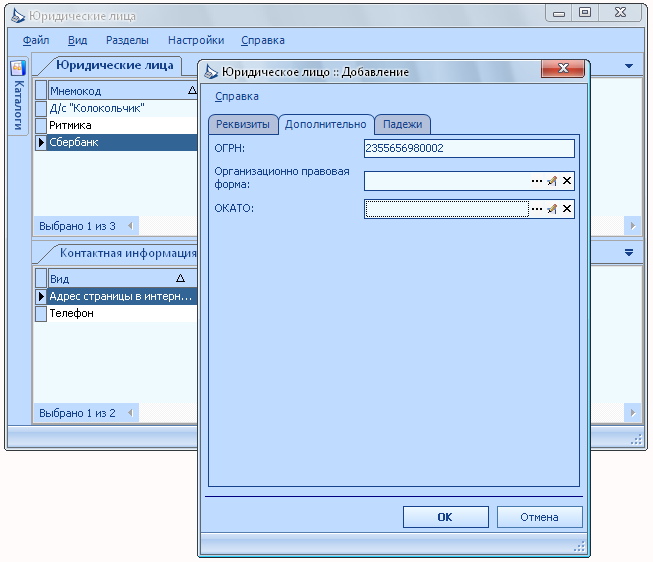Open the Юридические лица panel dropdown arrow
This screenshot has width=653, height=562.
coord(629,66)
